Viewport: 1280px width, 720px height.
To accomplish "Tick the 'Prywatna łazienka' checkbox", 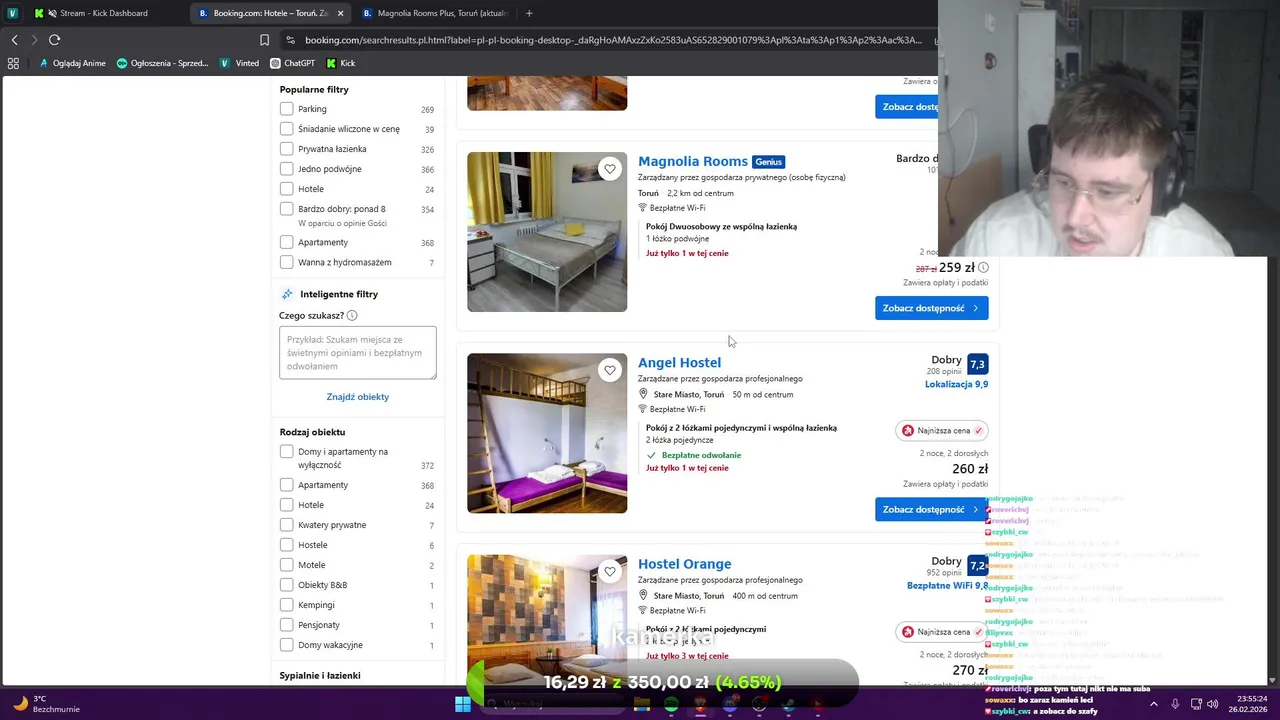I will 287,149.
